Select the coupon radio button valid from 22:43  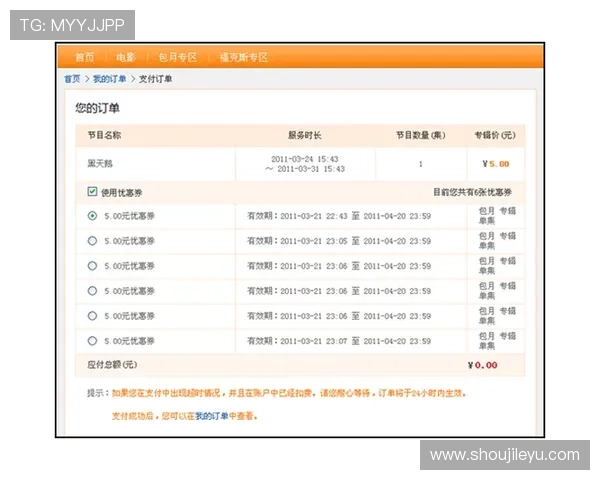click(x=92, y=216)
